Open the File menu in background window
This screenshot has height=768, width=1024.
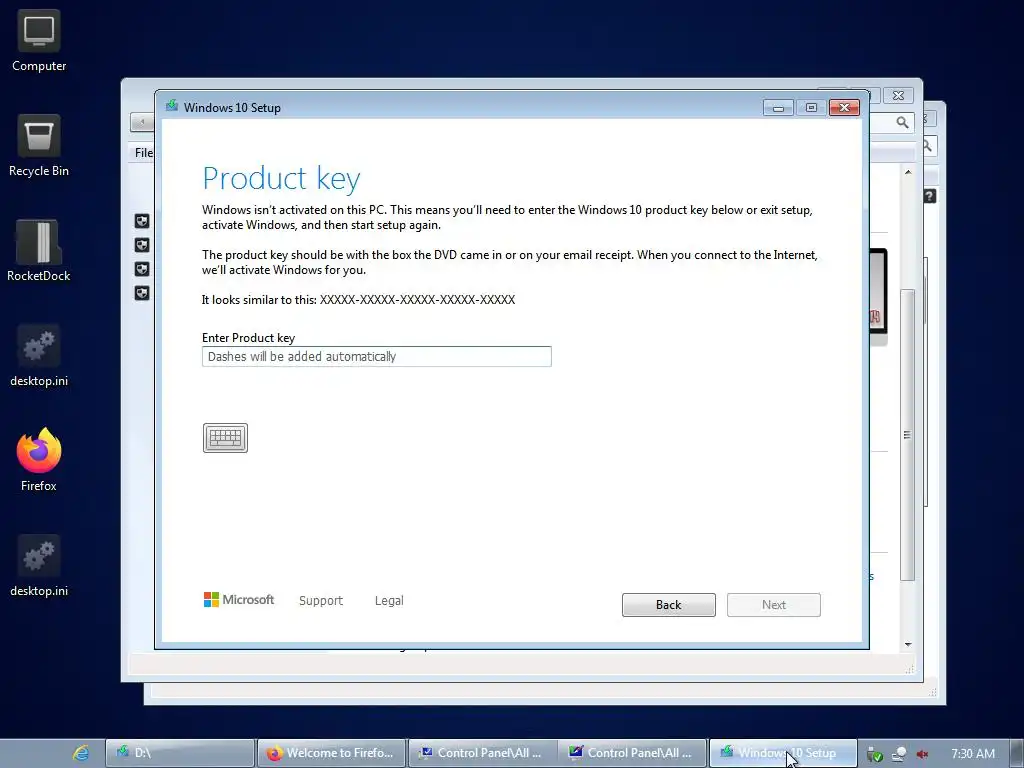pyautogui.click(x=144, y=153)
